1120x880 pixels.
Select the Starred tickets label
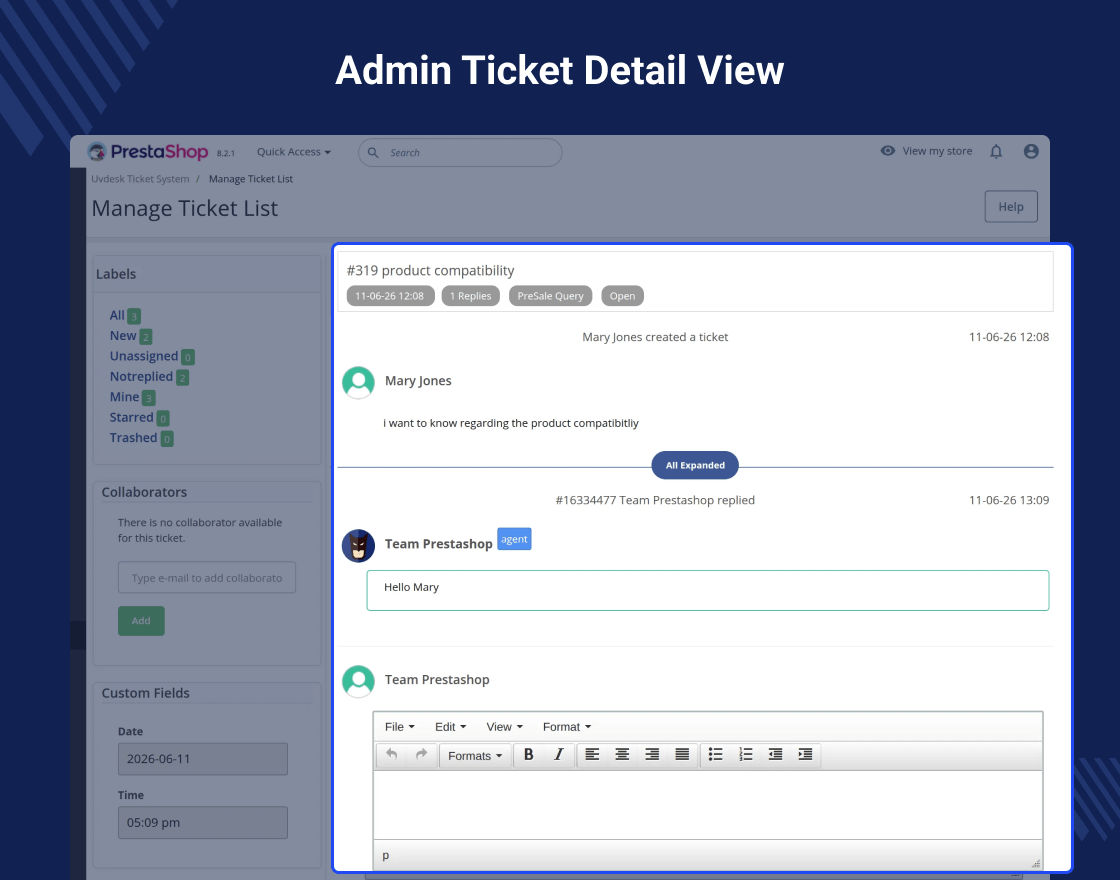pyautogui.click(x=131, y=417)
